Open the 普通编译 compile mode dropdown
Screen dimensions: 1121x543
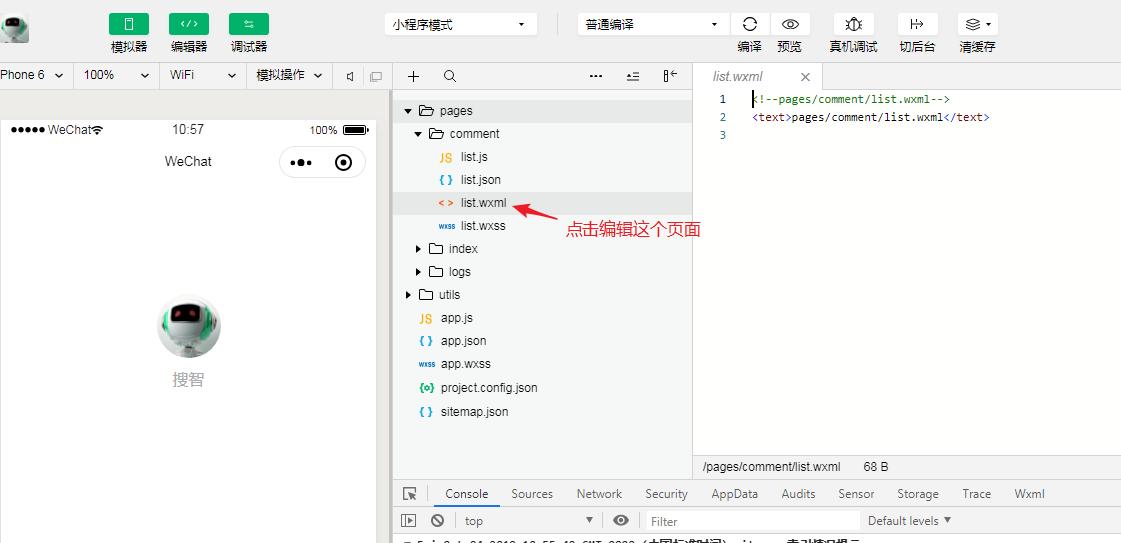[653, 24]
